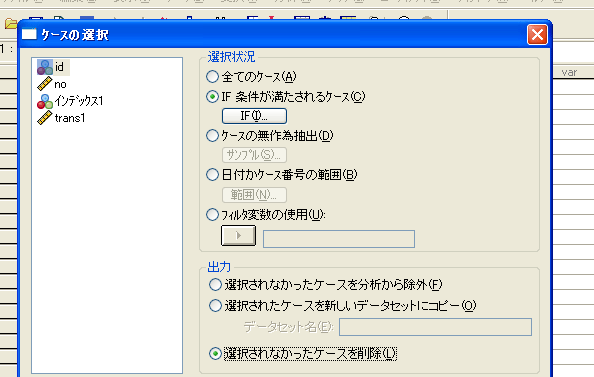Viewport: 594px width, 377px height.
Task: Close the ケースの選択 dialog
Action: [x=537, y=35]
